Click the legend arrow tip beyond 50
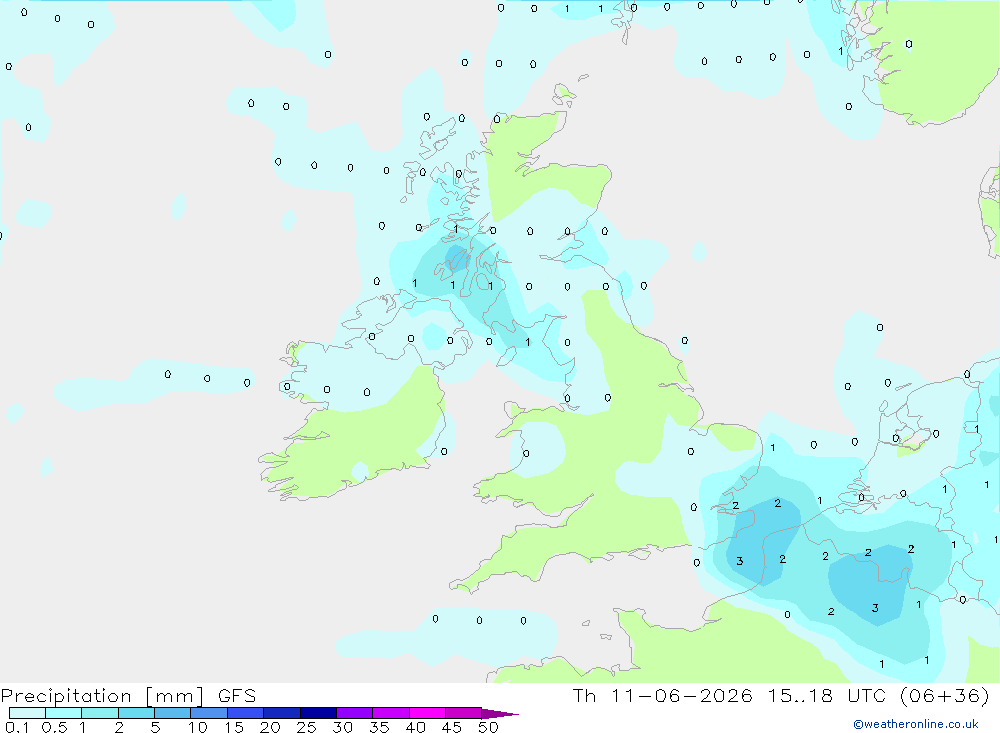 [x=500, y=714]
